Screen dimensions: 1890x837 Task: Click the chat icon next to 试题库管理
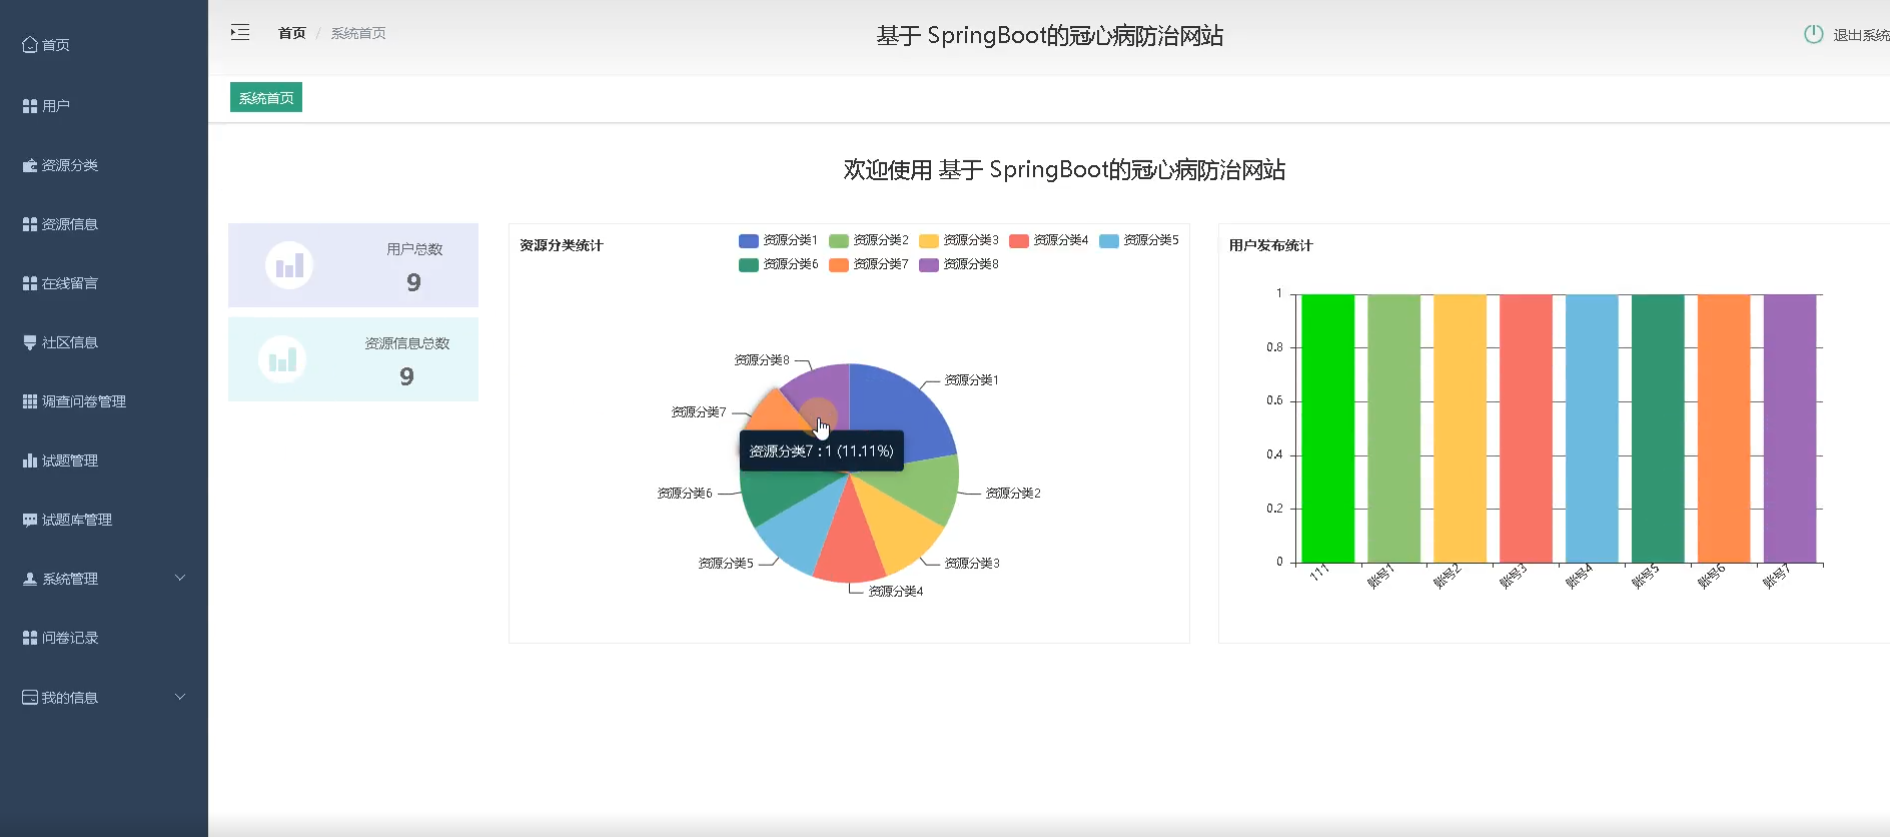coord(30,519)
